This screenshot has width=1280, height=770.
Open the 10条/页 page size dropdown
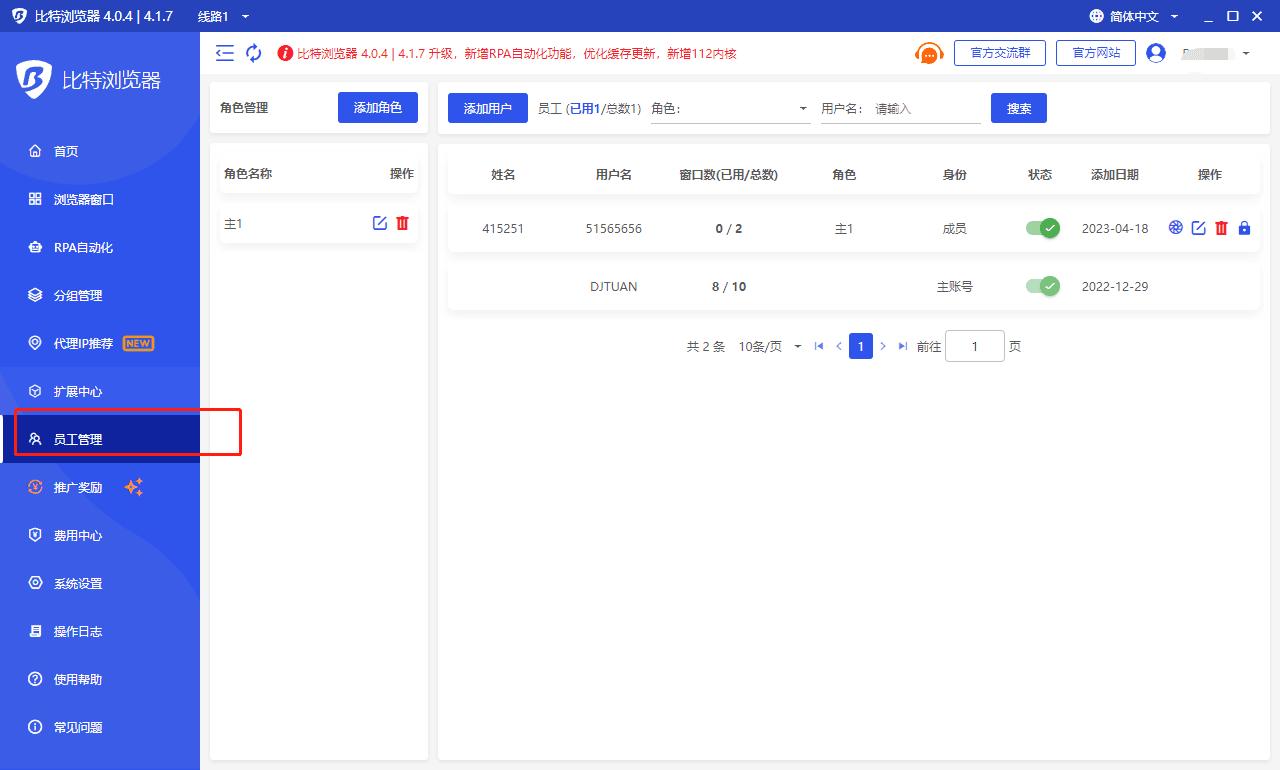tap(770, 346)
